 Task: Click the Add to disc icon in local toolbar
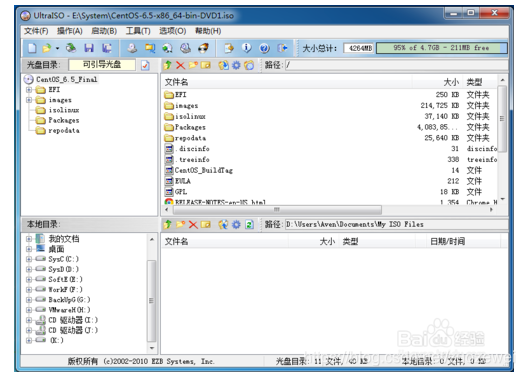point(223,224)
